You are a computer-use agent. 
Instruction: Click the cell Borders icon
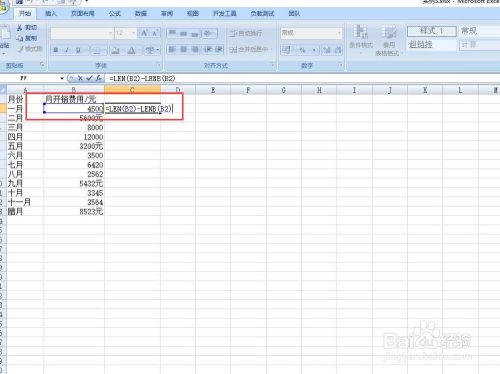point(96,50)
